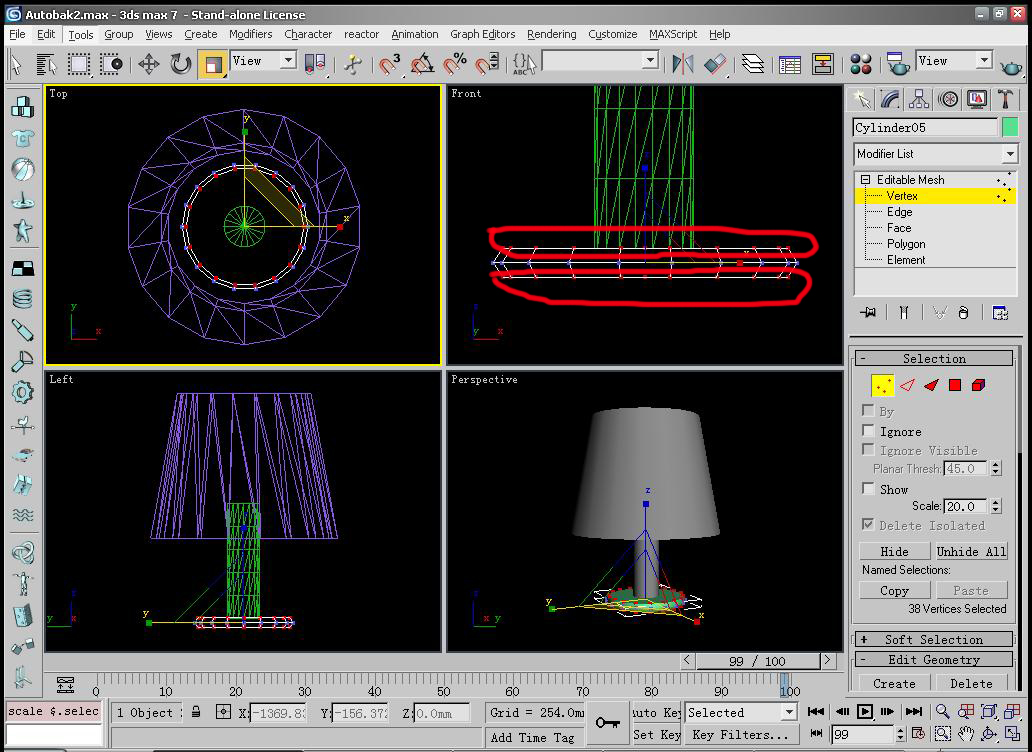Image resolution: width=1032 pixels, height=752 pixels.
Task: Click the Pan view hand icon
Action: tap(966, 734)
